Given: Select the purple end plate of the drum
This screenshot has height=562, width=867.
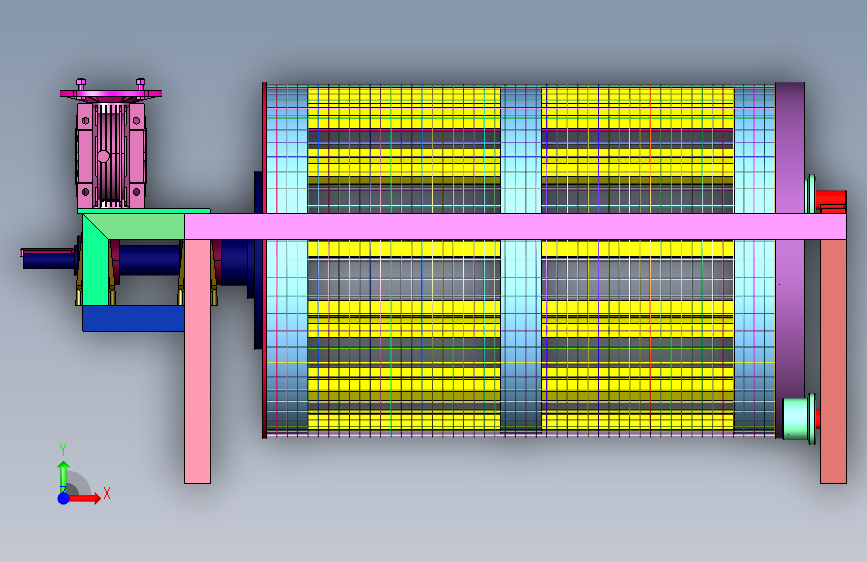Looking at the screenshot, I should click(790, 260).
